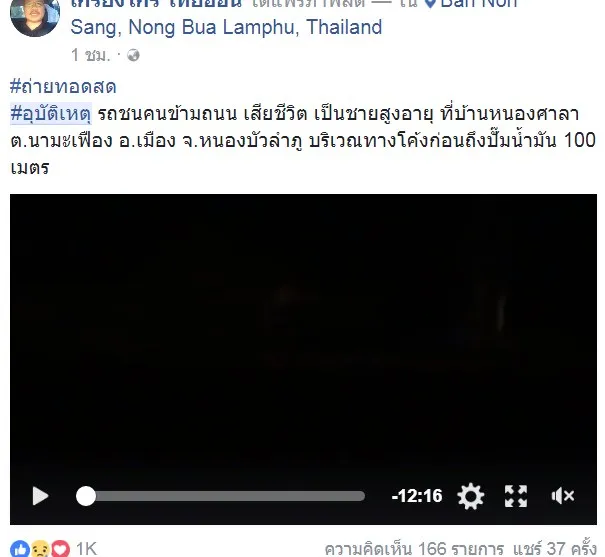View the 37 shares list
The height and width of the screenshot is (557, 605).
554,549
